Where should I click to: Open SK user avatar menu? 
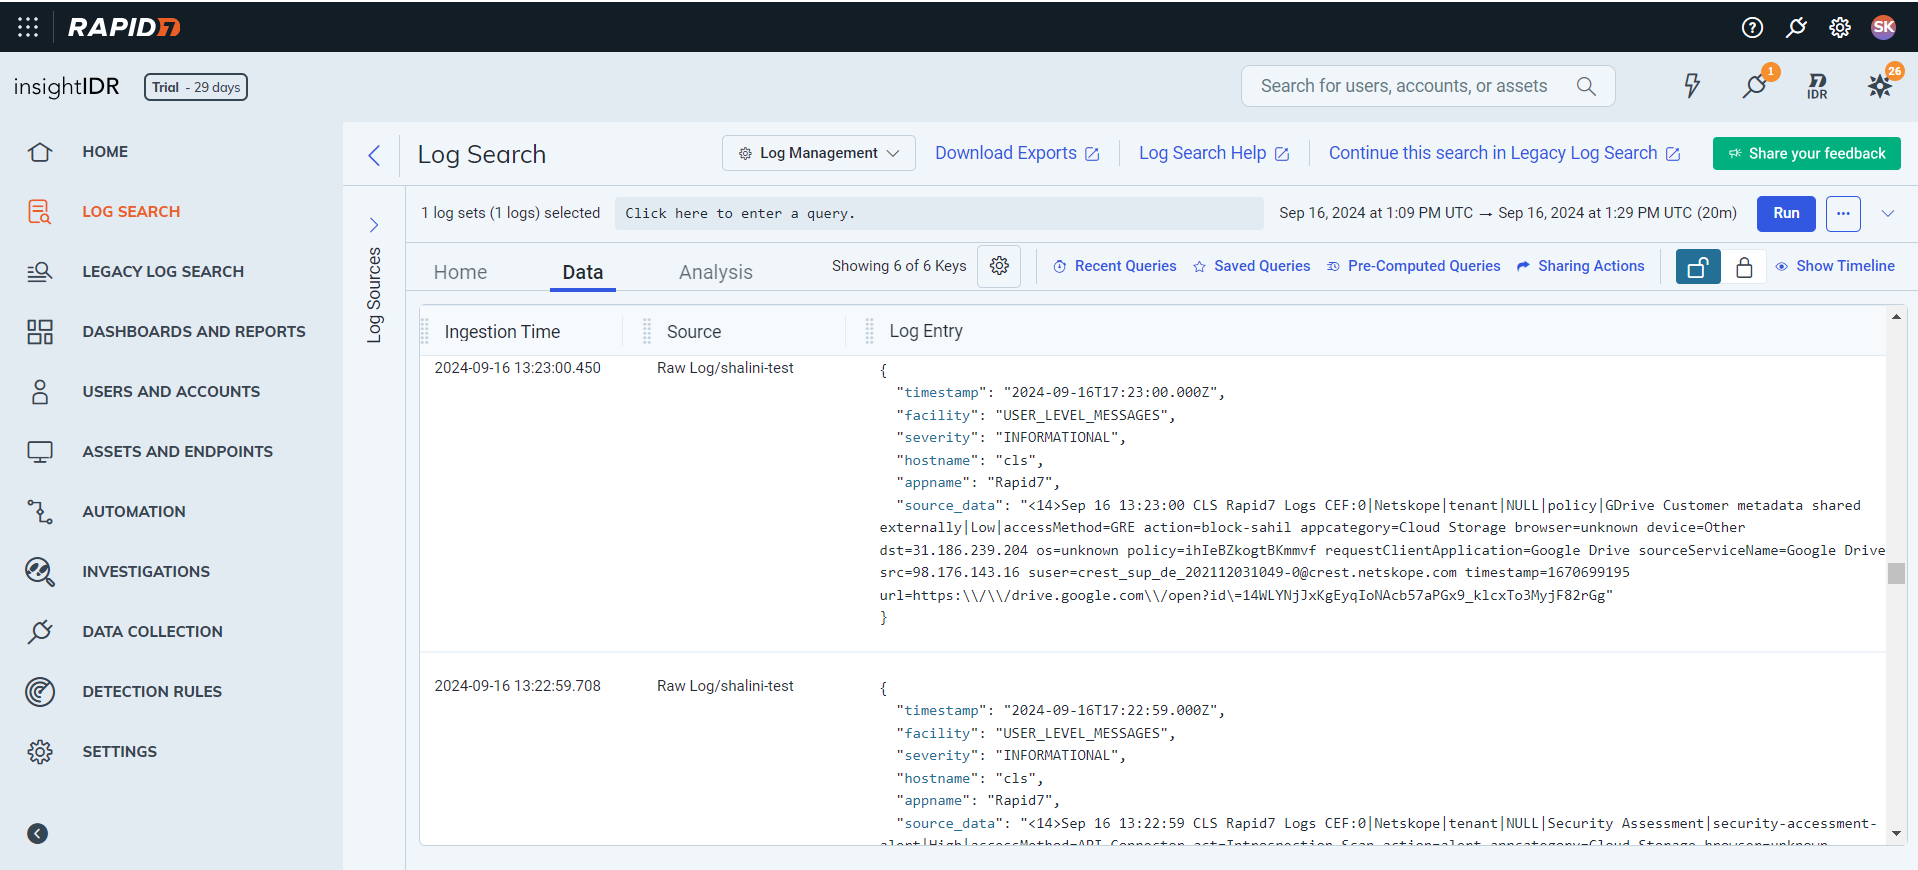[1883, 27]
